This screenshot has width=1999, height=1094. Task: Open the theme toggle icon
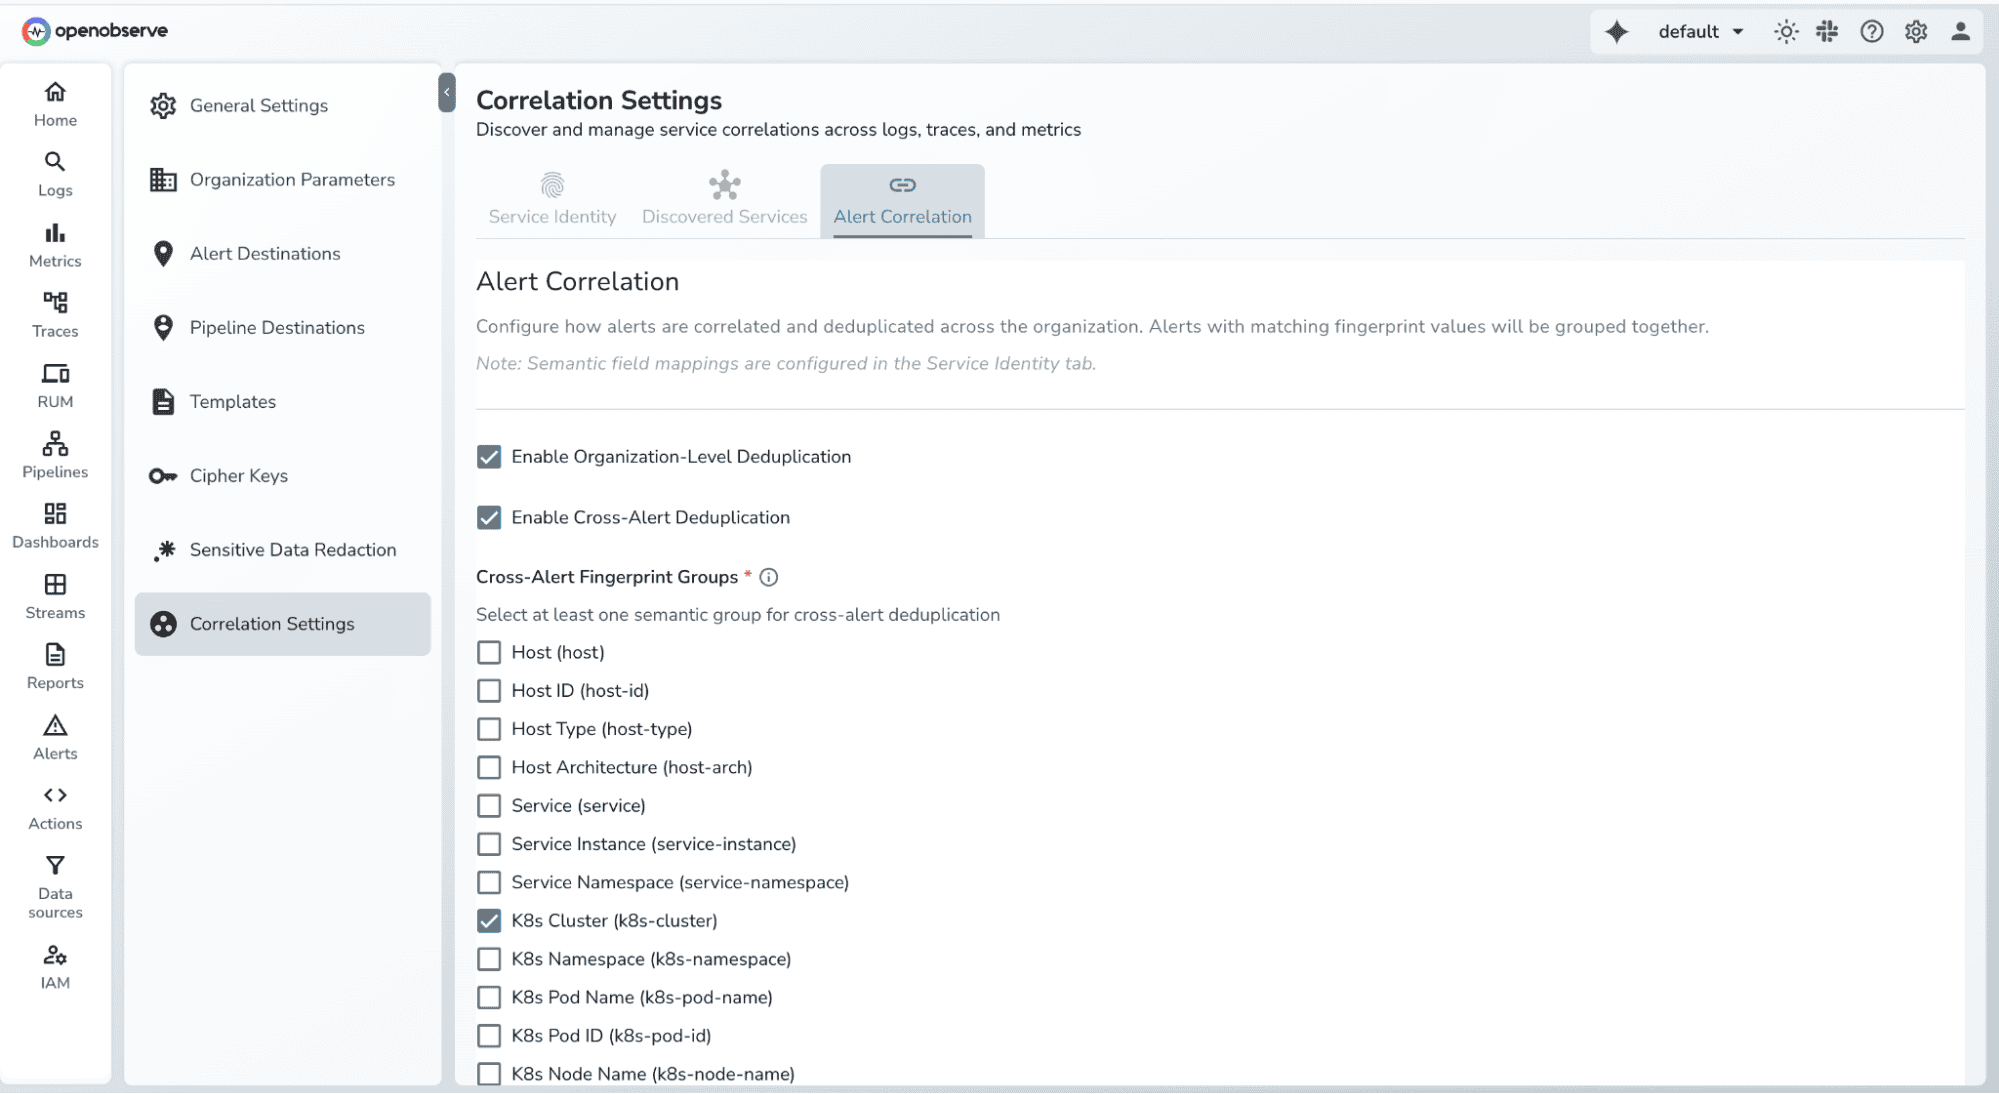pyautogui.click(x=1785, y=31)
